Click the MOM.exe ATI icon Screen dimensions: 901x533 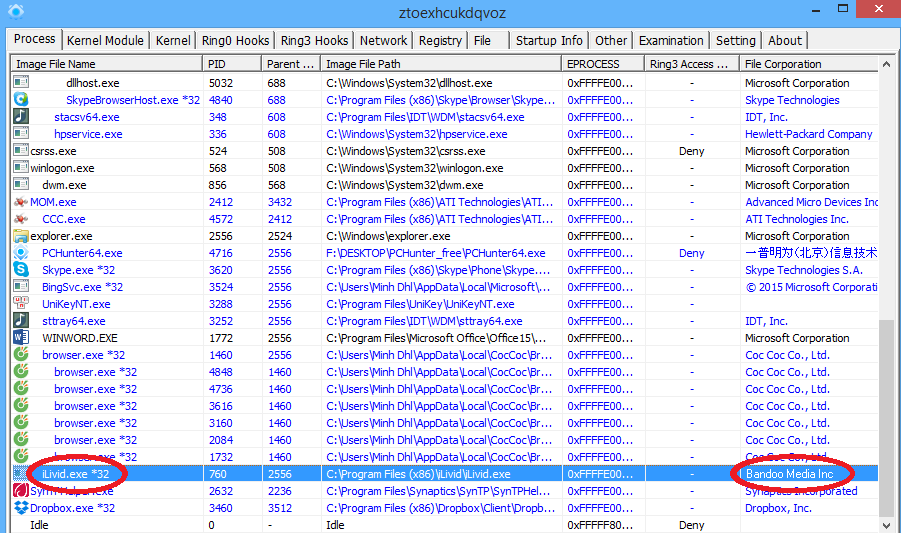point(21,202)
